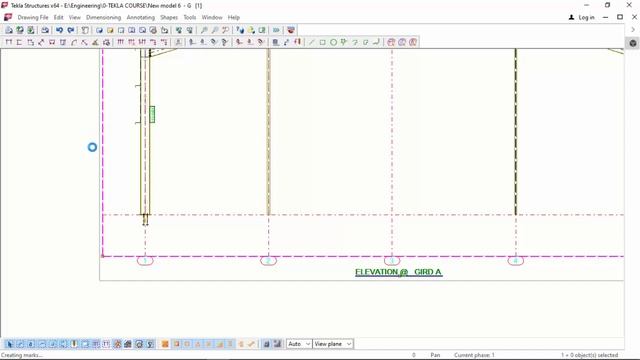640x360 pixels.
Task: Toggle the select-all arrow switch in the bottom toolbar
Action: (10, 344)
